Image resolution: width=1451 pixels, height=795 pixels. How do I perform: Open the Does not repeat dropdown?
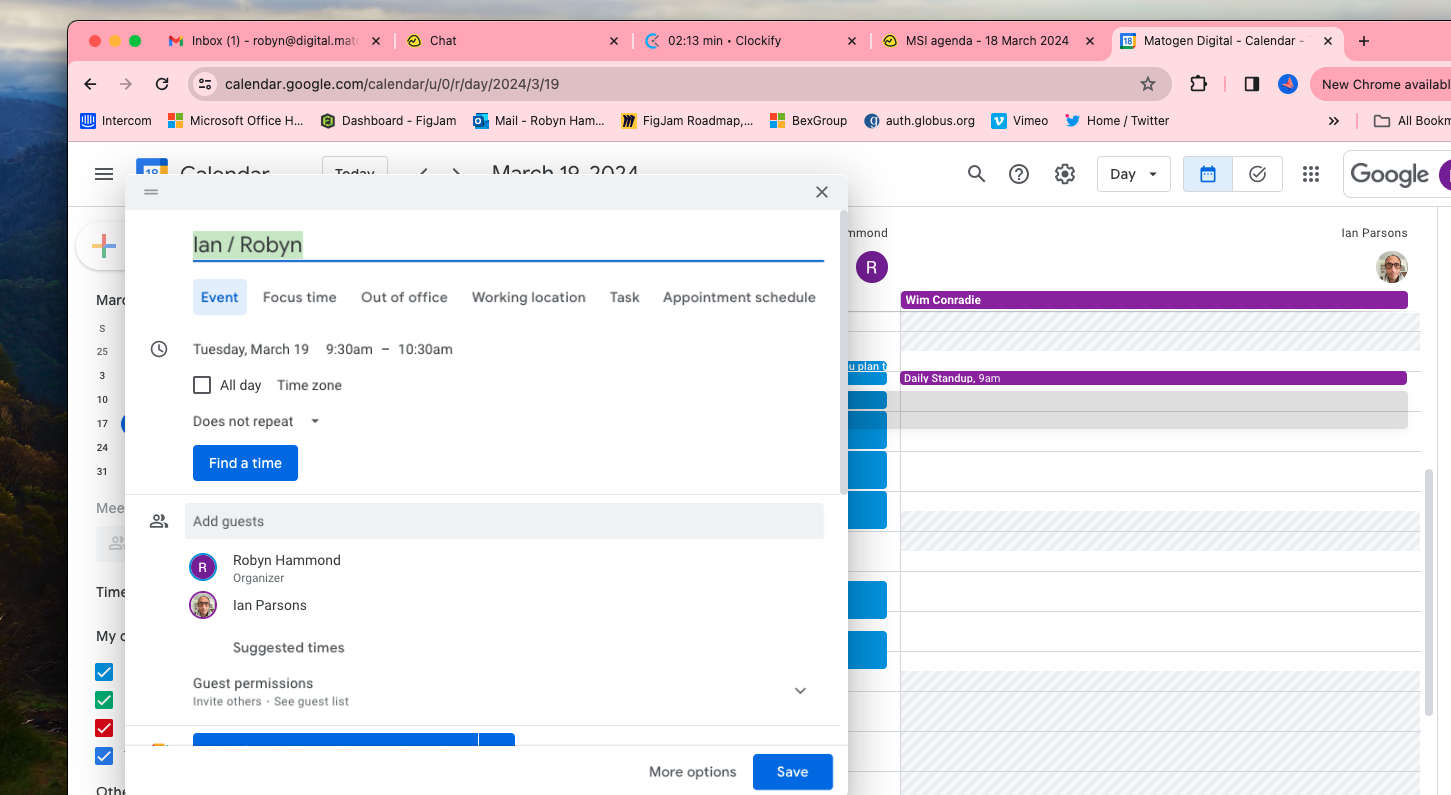tap(256, 421)
